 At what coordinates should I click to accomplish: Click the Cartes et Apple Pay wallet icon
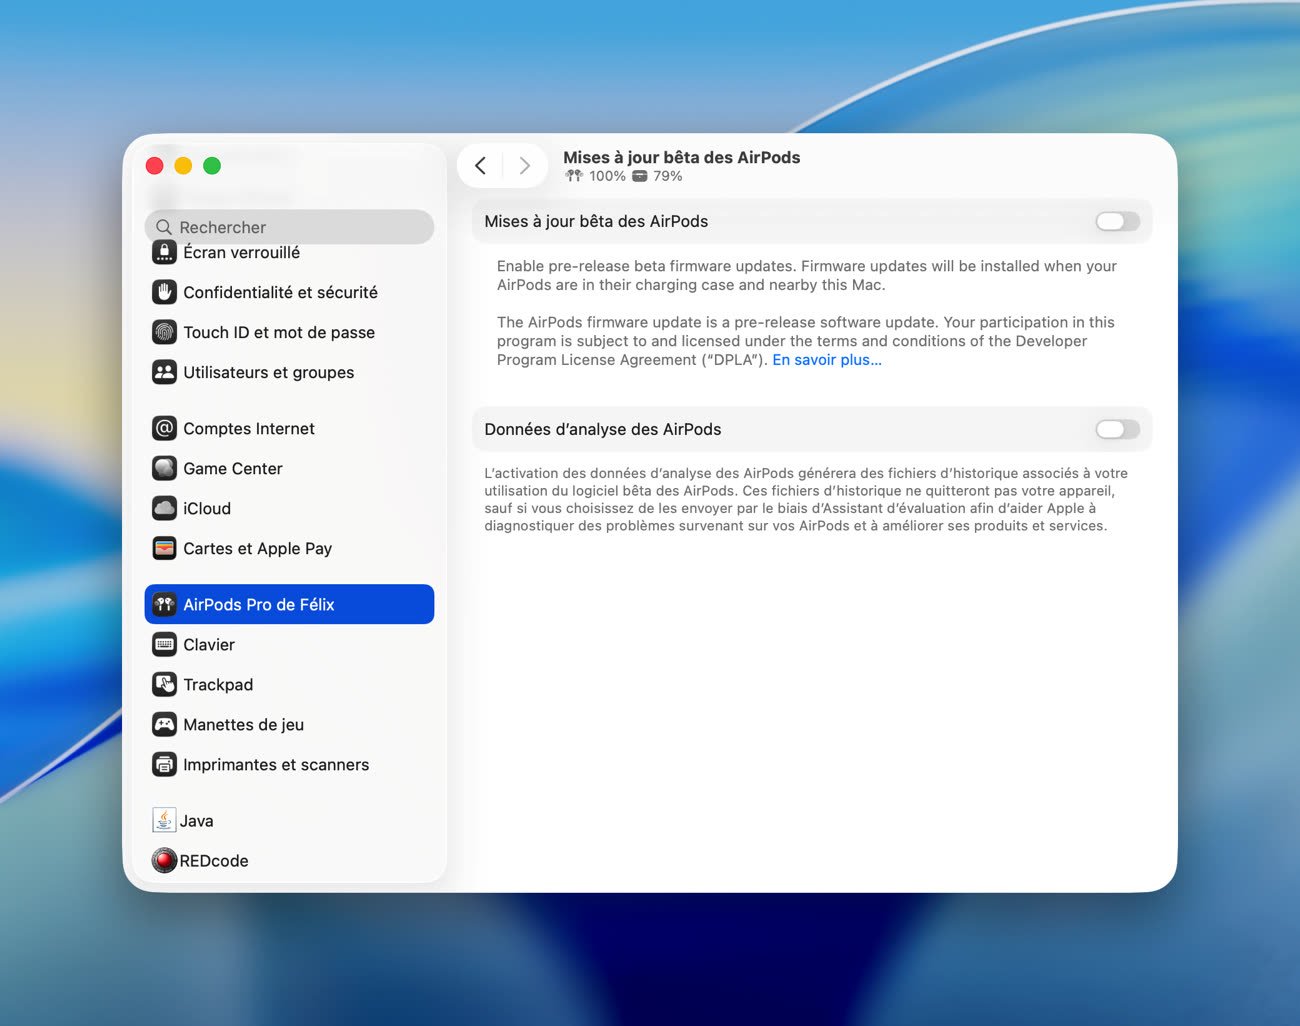pyautogui.click(x=164, y=548)
